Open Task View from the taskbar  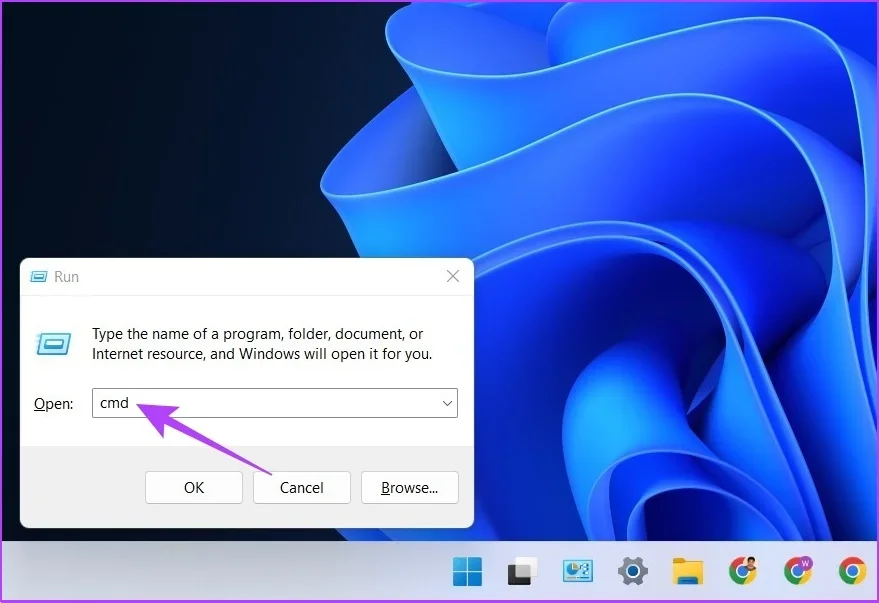(x=522, y=571)
